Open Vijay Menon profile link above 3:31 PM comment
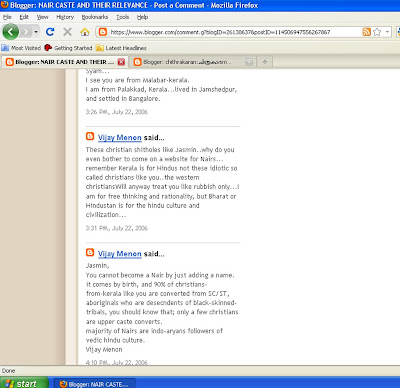 tap(120, 138)
